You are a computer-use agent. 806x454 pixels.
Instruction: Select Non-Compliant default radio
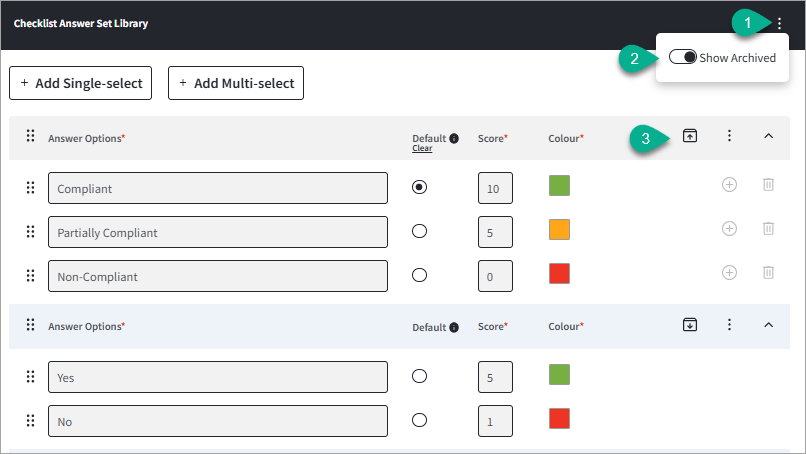coord(419,275)
